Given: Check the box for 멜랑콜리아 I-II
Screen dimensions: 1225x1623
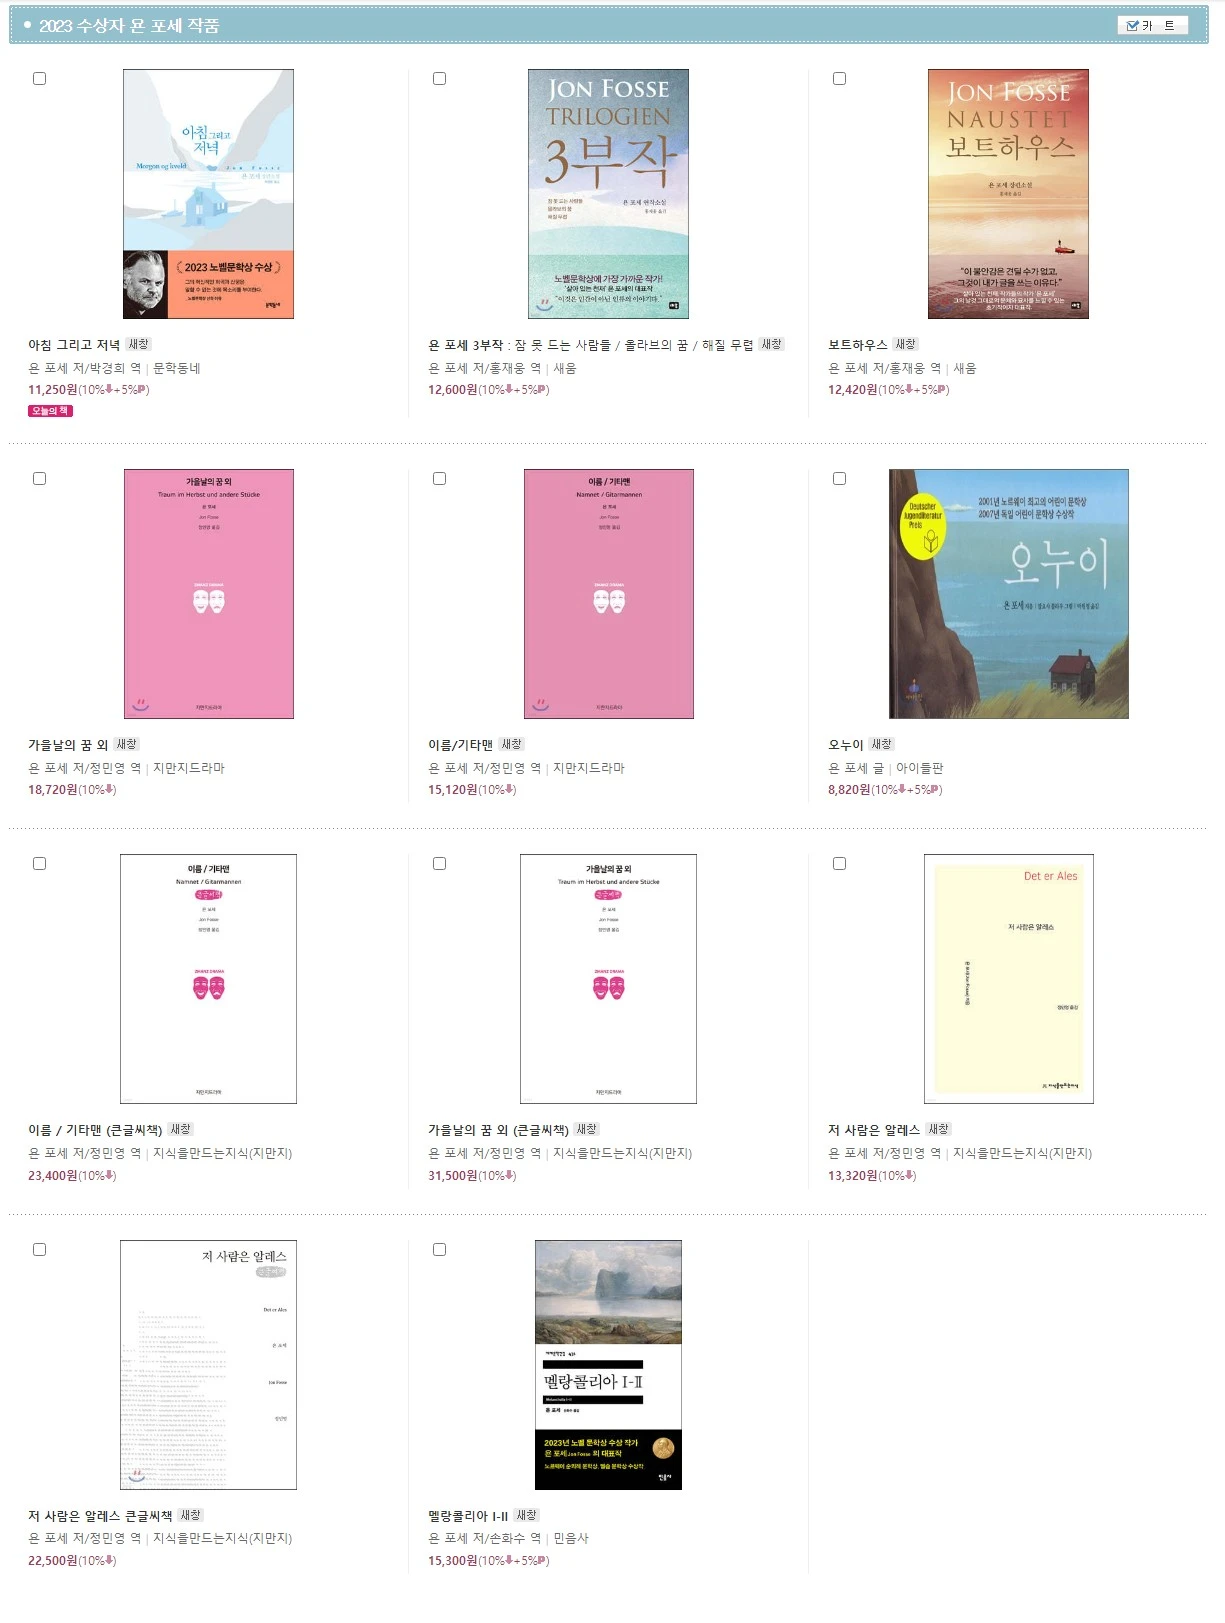Looking at the screenshot, I should point(439,1250).
